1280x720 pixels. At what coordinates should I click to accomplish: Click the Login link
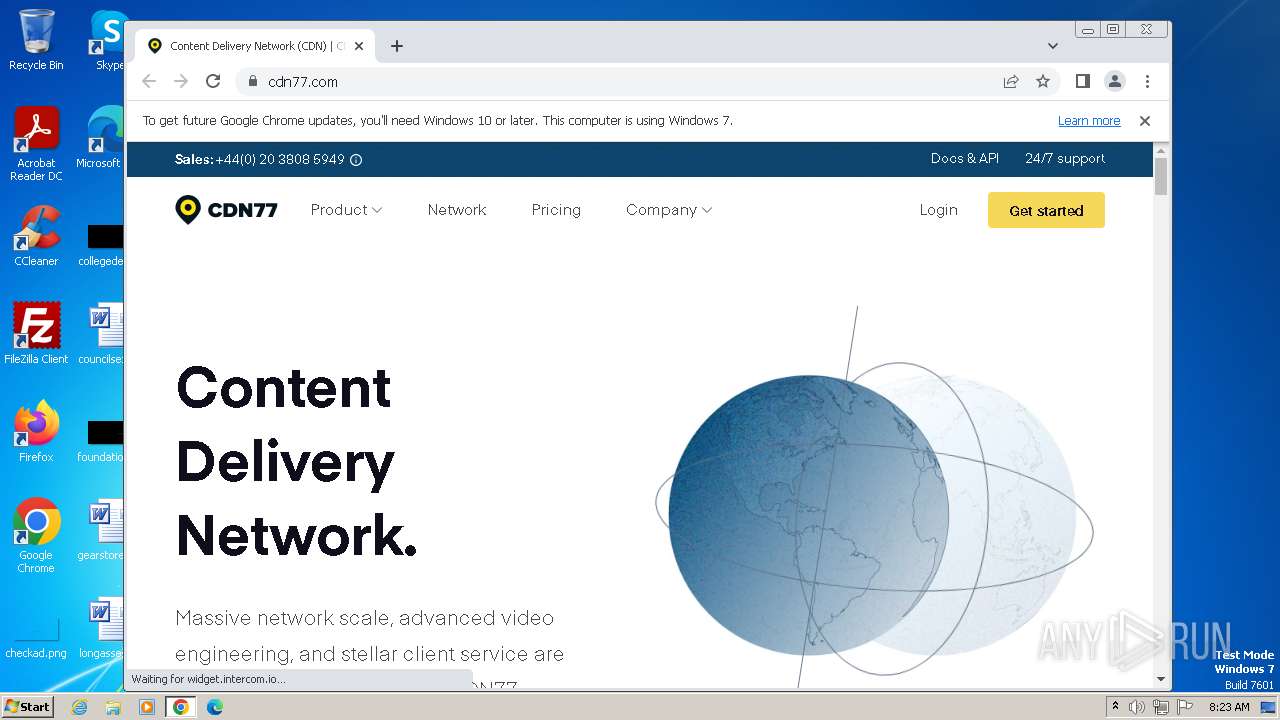pyautogui.click(x=938, y=210)
